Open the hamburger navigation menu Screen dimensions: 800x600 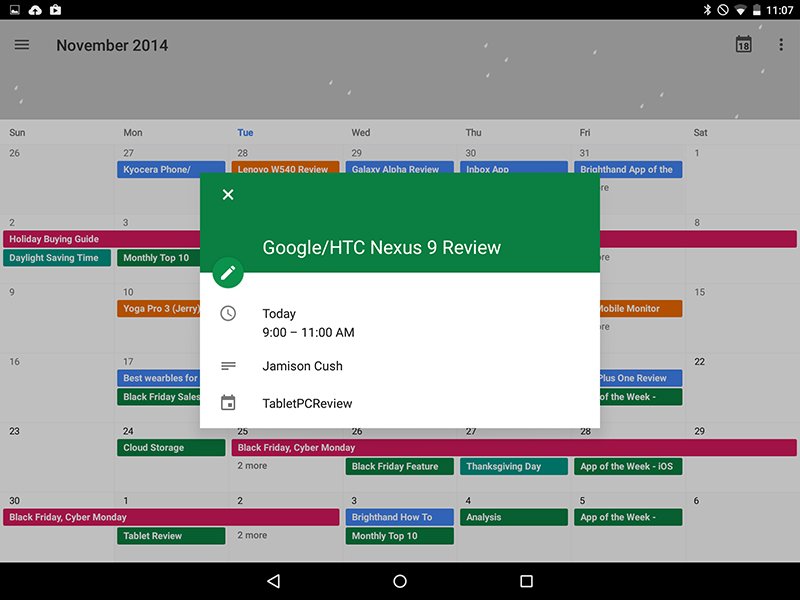click(21, 45)
